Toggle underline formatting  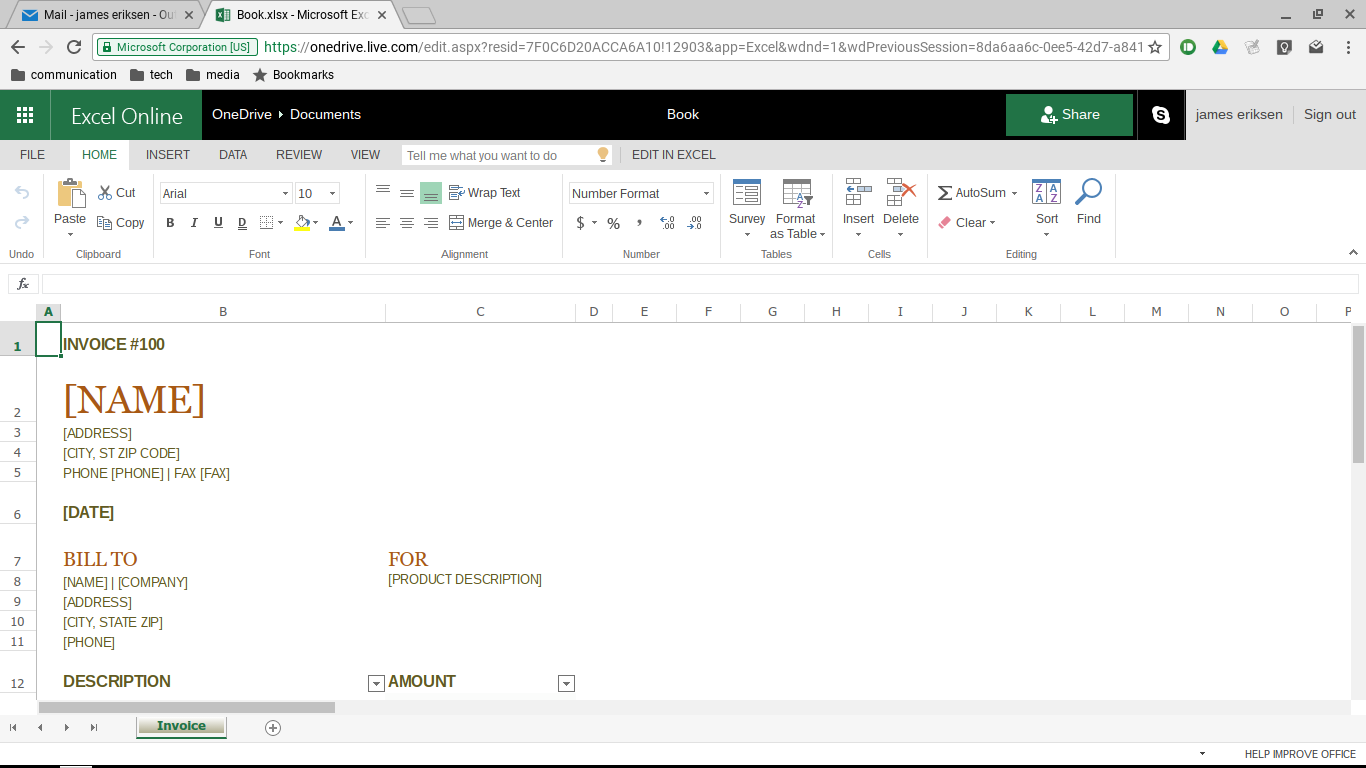click(218, 223)
